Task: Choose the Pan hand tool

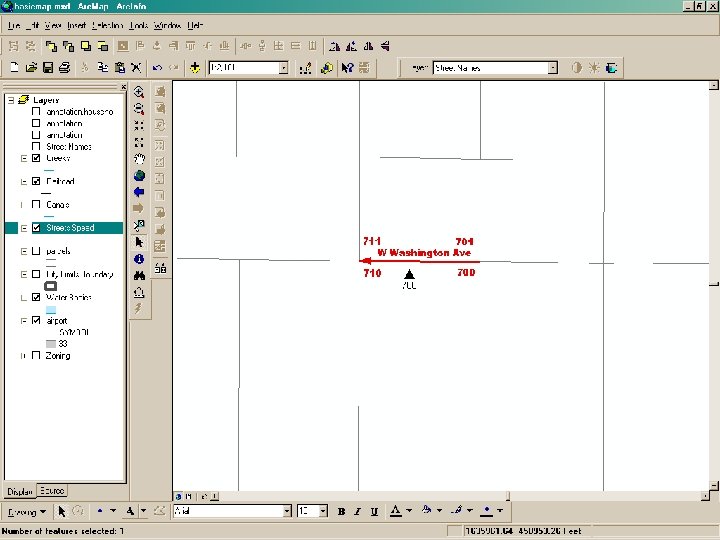Action: pos(139,159)
